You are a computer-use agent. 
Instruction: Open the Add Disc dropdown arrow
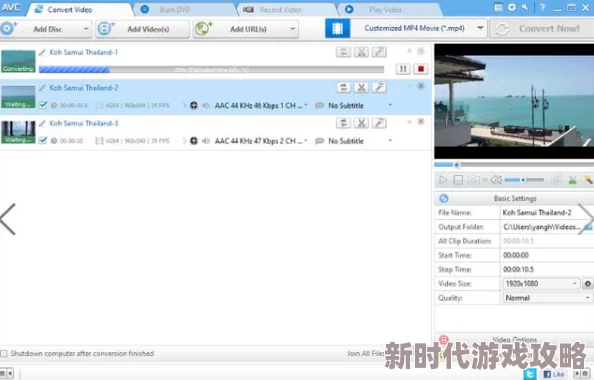click(86, 29)
